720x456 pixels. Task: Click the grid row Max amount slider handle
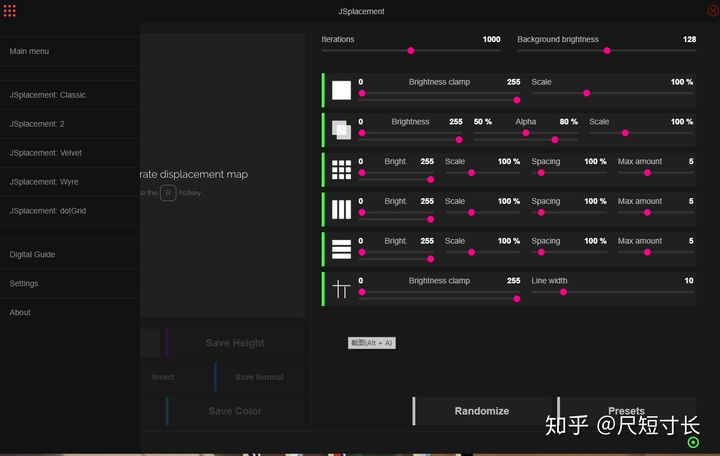[x=647, y=173]
